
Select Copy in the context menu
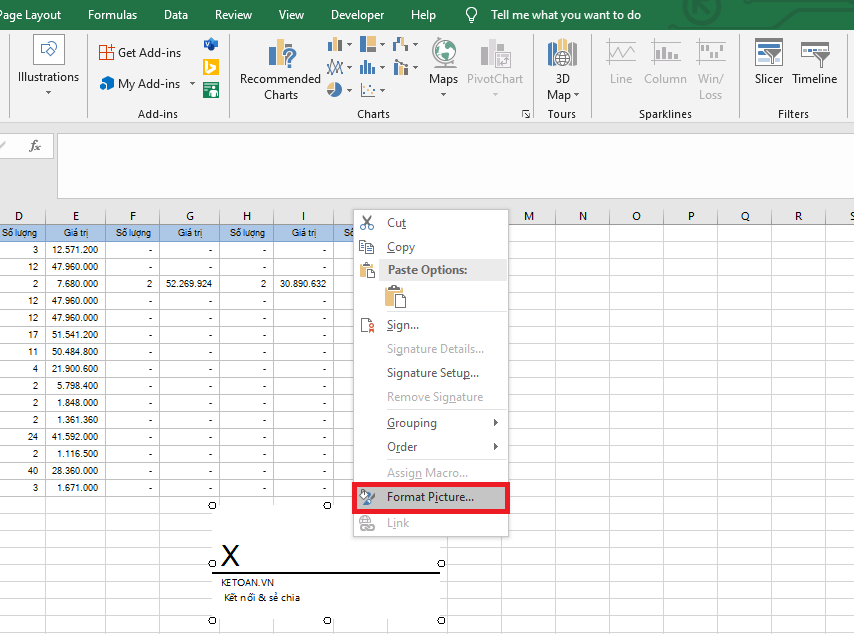coord(400,247)
